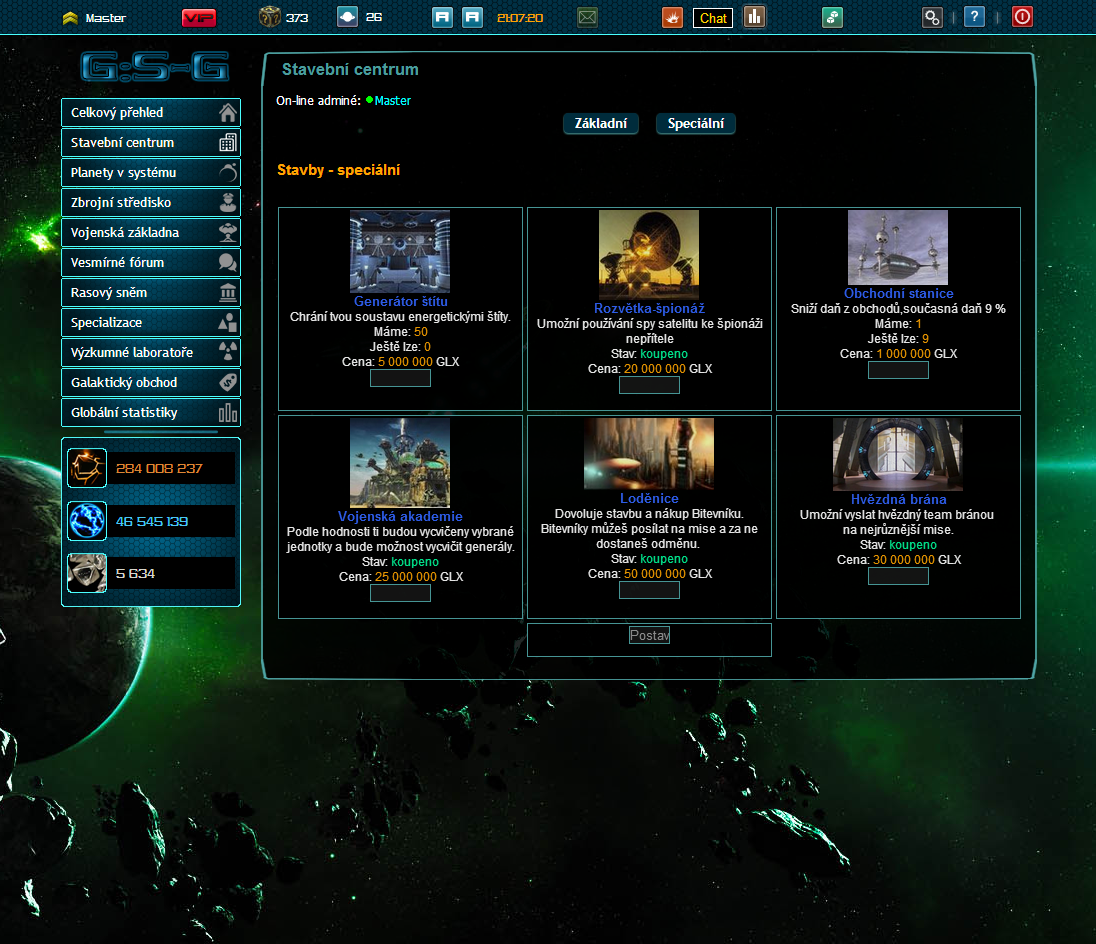Screen dimensions: 1096x944
Task: Open the help question mark icon
Action: pos(974,17)
